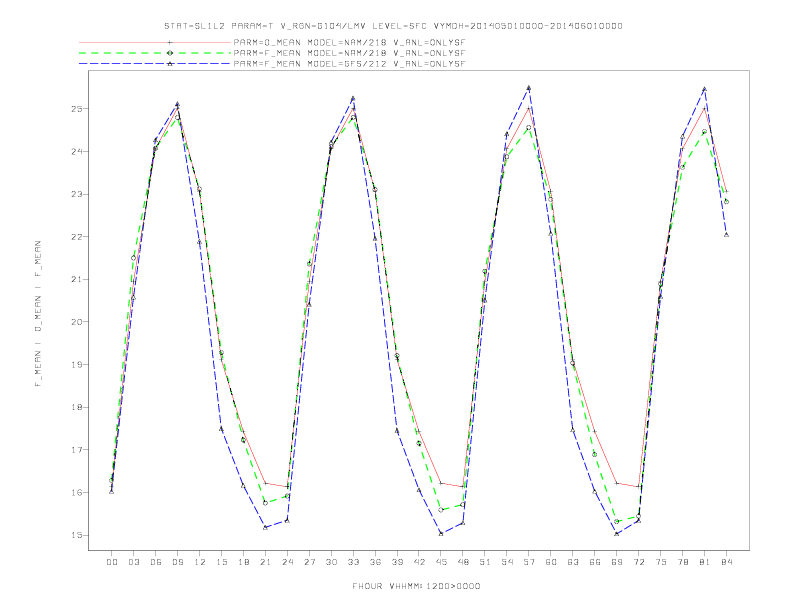The height and width of the screenshot is (612, 792).
Task: Click the green dashed legend line sample
Action: point(155,53)
